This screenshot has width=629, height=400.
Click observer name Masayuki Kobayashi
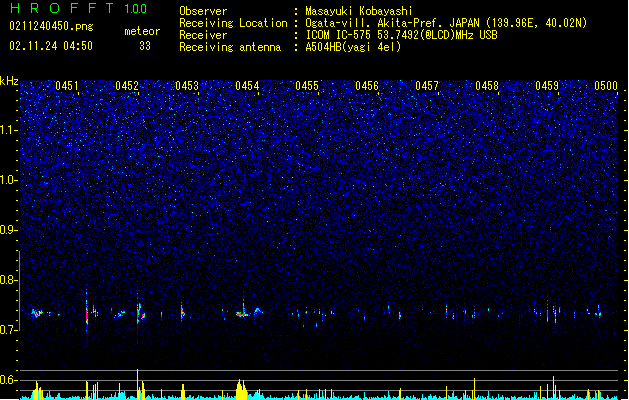pyautogui.click(x=359, y=11)
